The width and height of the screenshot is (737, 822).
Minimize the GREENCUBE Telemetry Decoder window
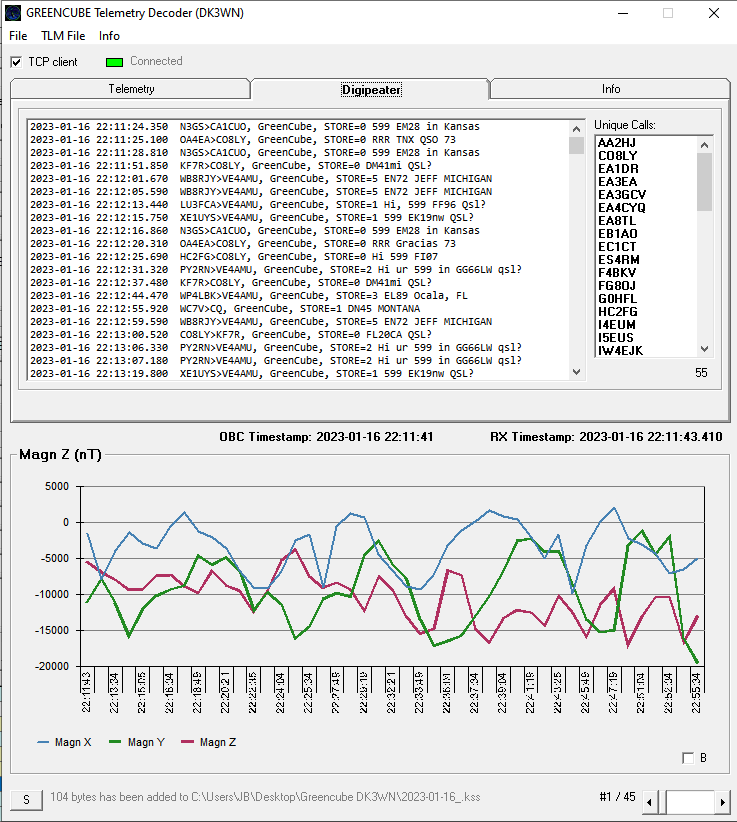tap(623, 13)
